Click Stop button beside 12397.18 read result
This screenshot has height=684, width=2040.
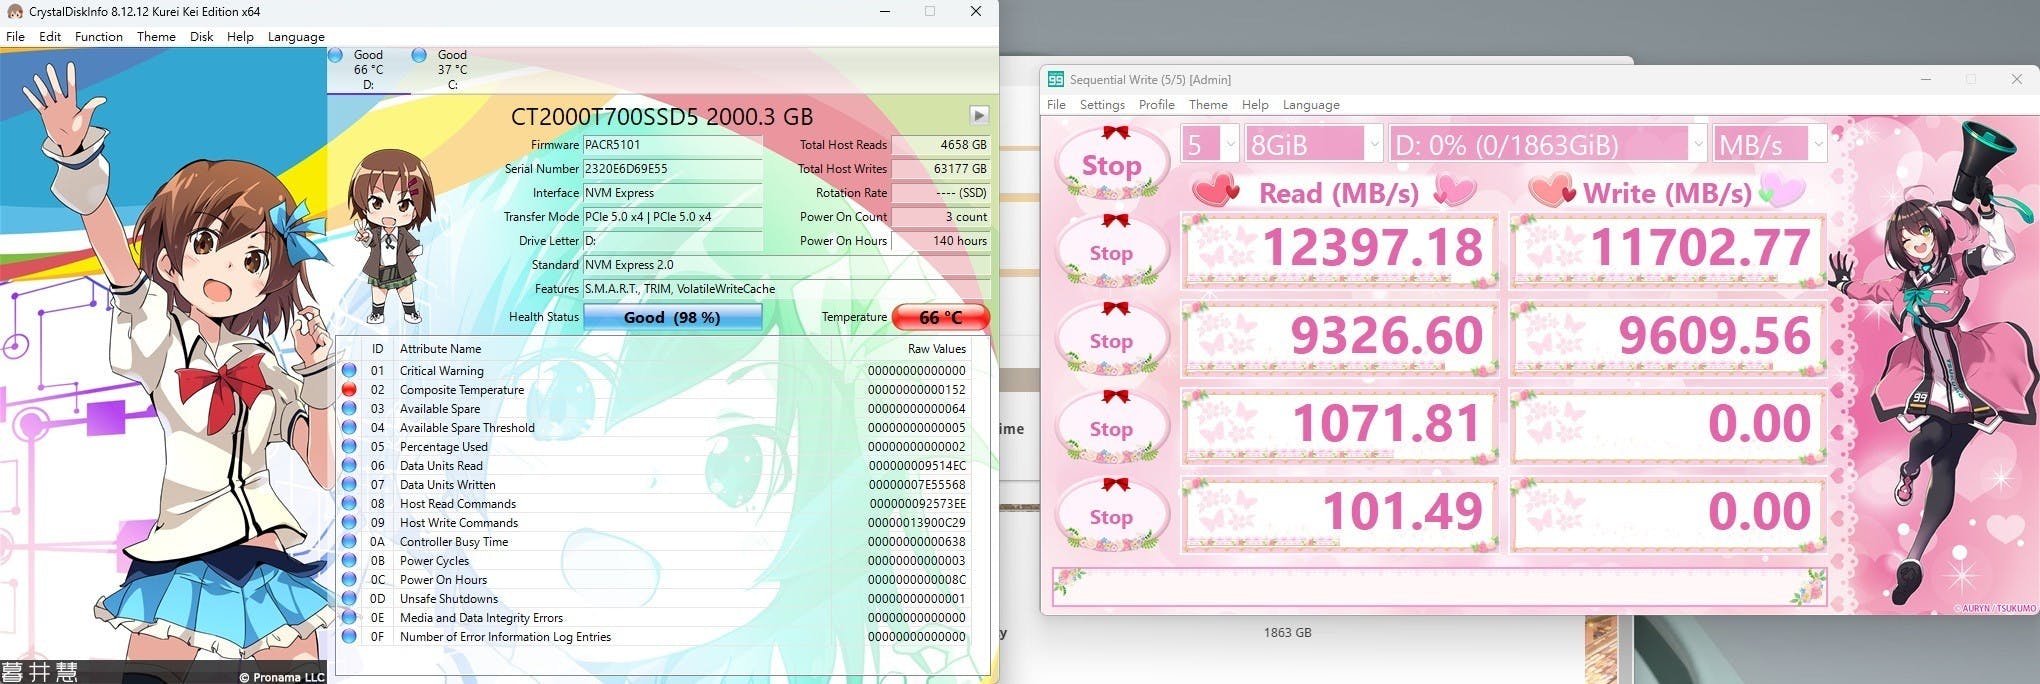point(1111,252)
